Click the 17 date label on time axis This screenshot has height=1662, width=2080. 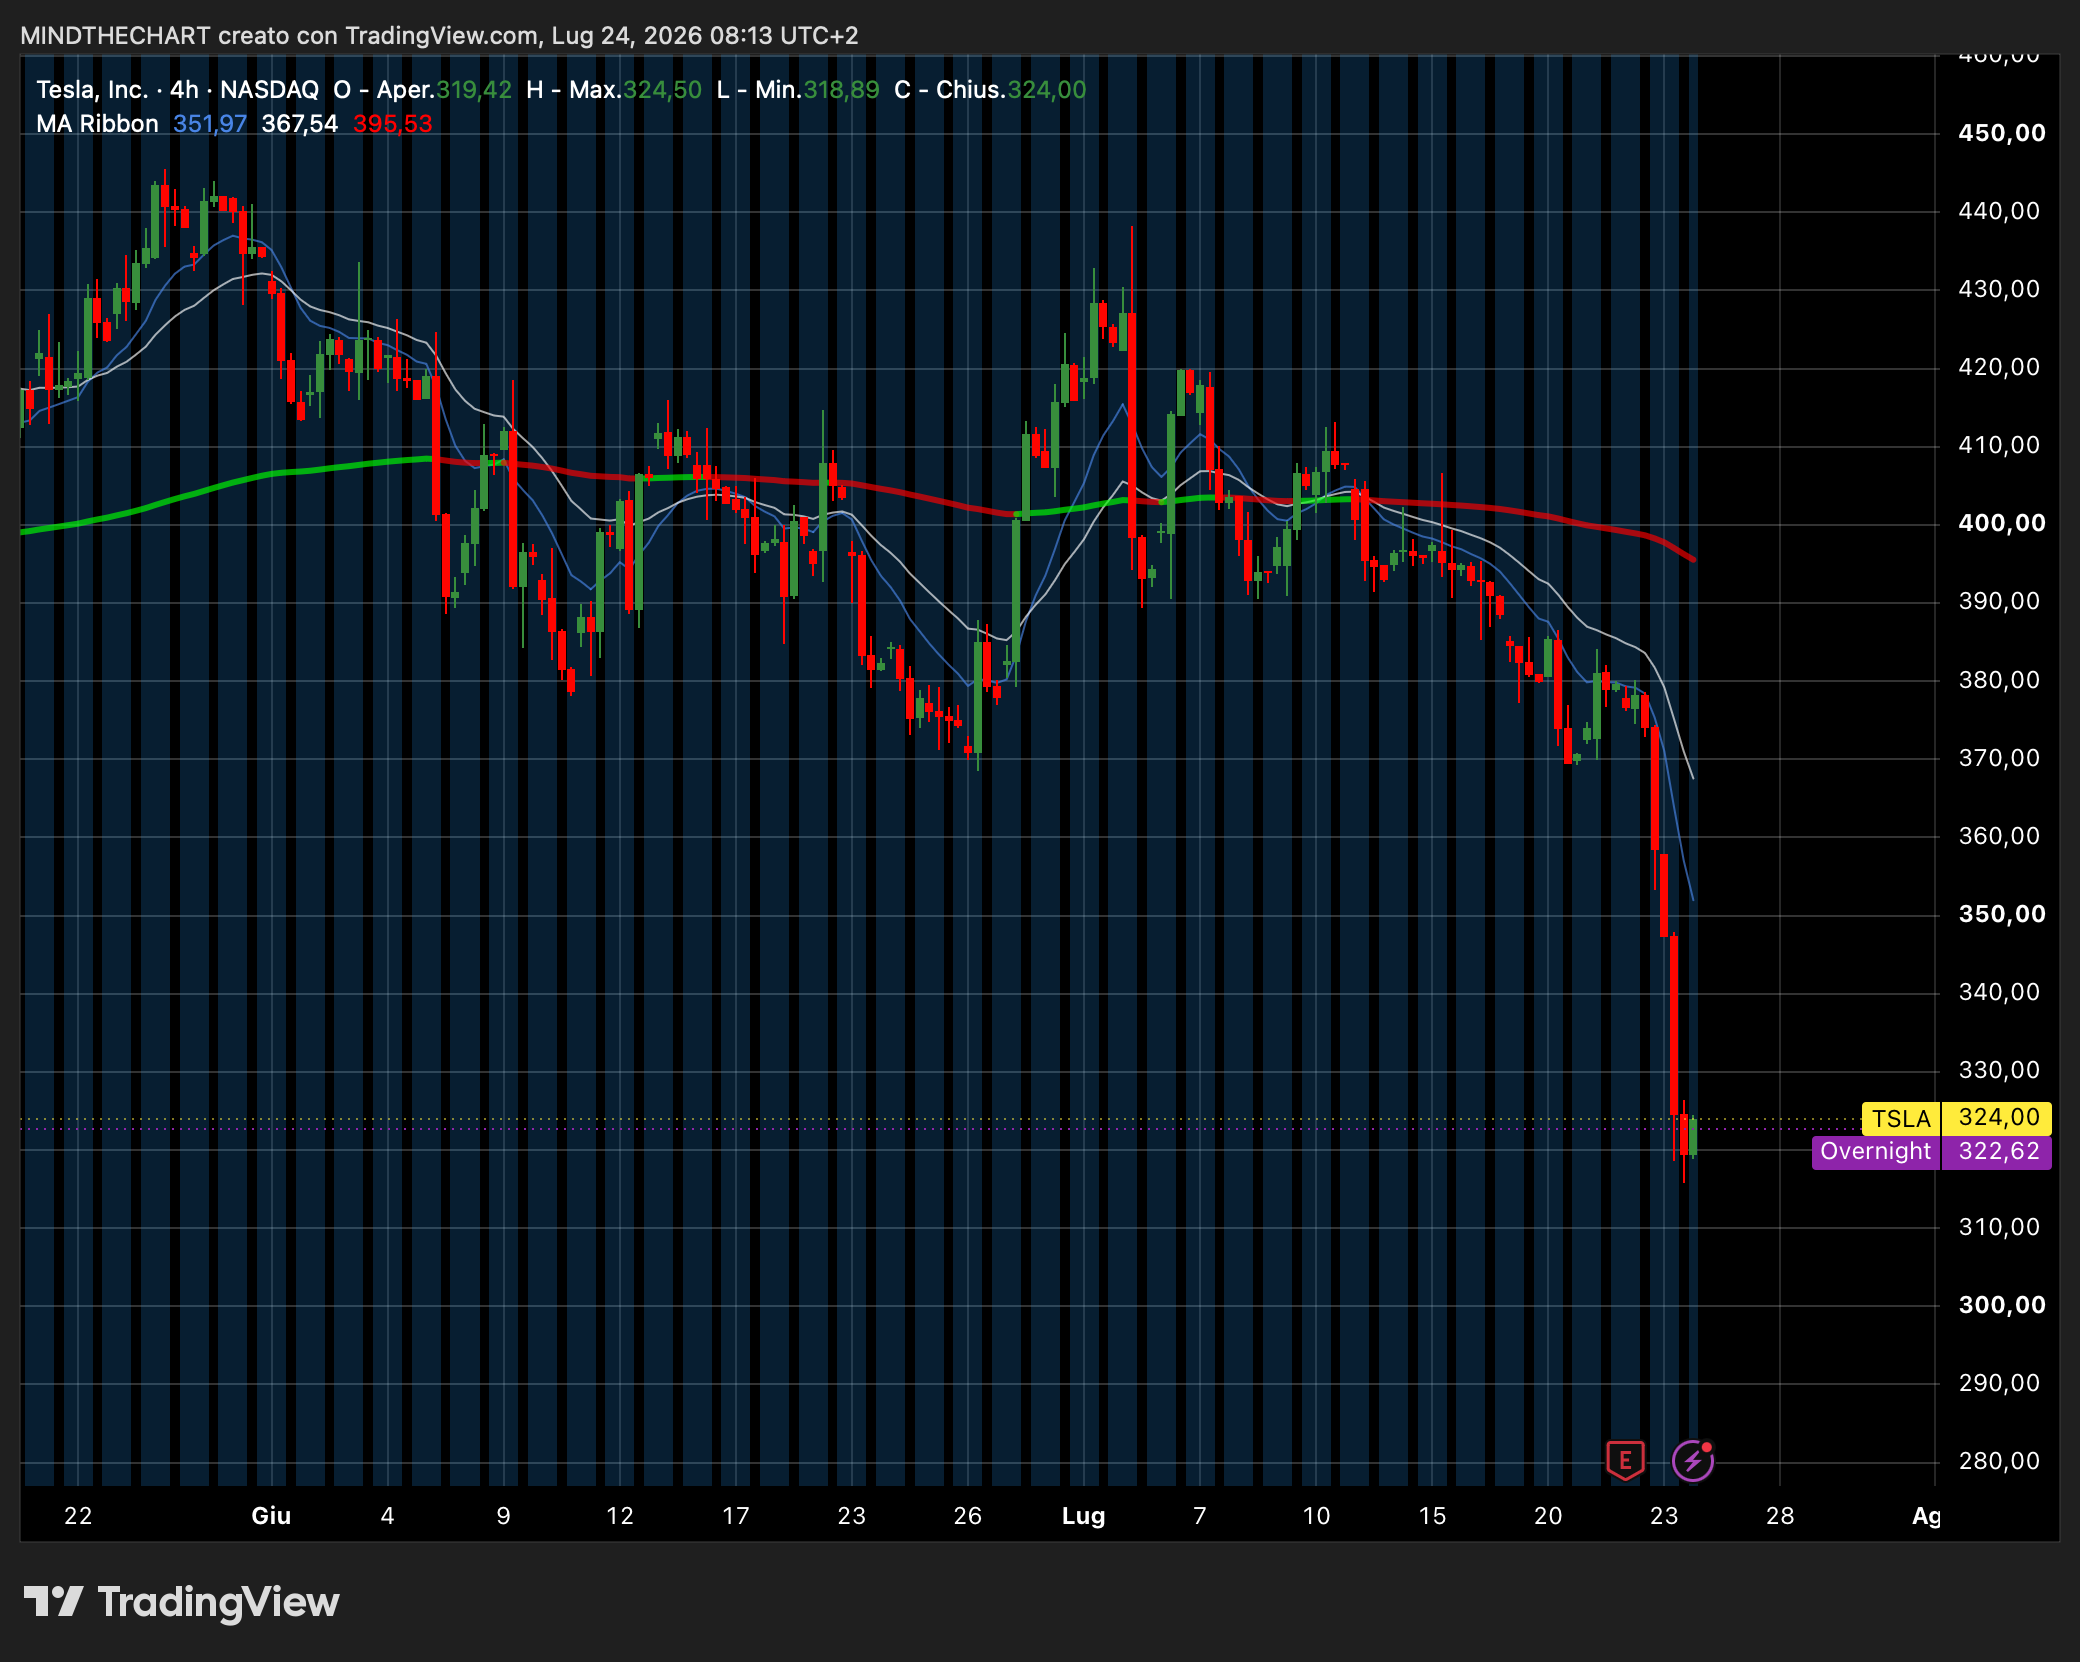(x=735, y=1516)
